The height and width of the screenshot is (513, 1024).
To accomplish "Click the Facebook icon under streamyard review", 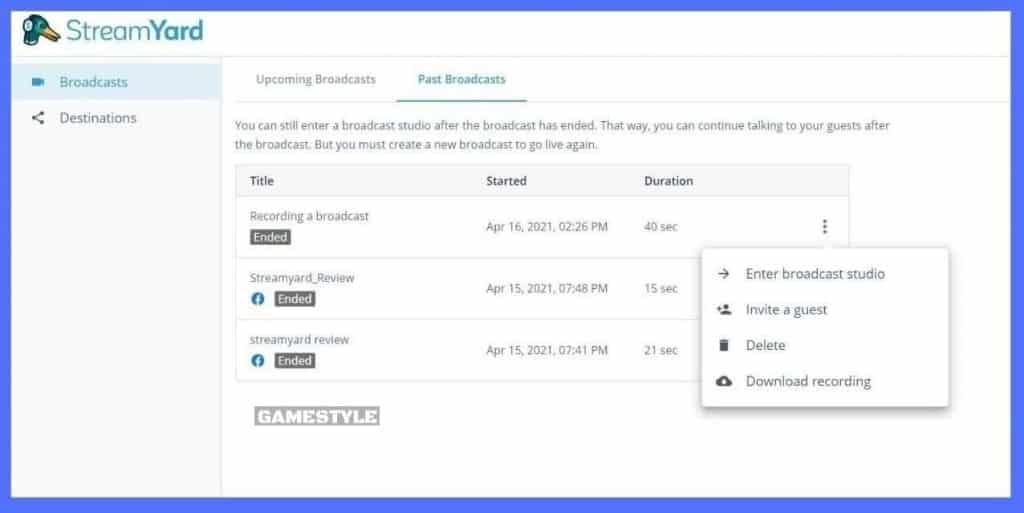I will (258, 360).
